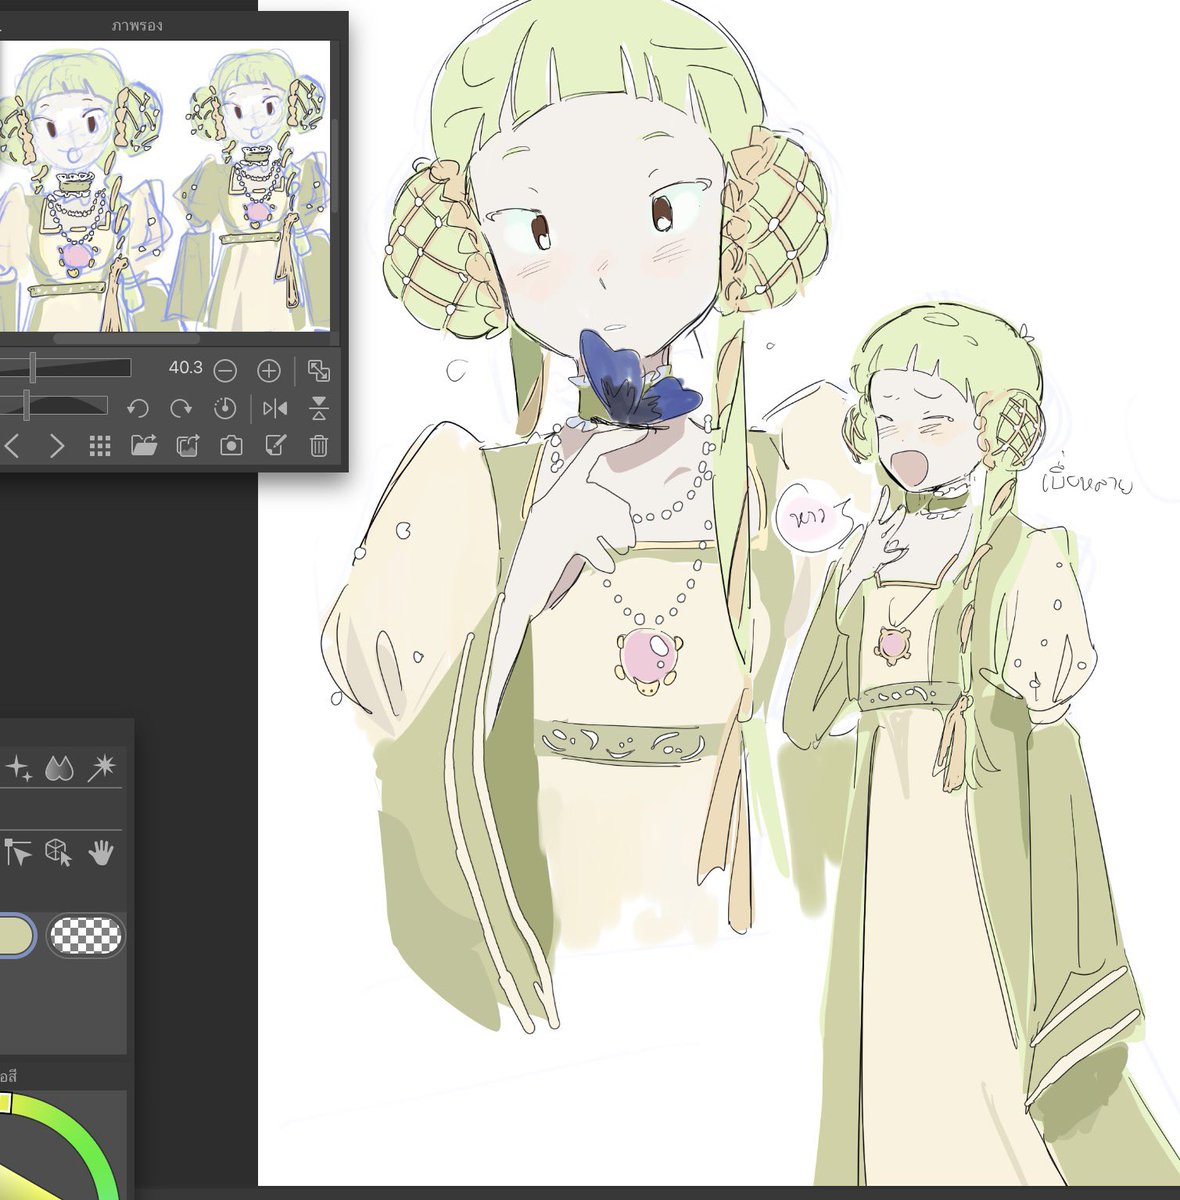This screenshot has width=1180, height=1200.
Task: Click the 40.3 zoom value
Action: pos(185,368)
